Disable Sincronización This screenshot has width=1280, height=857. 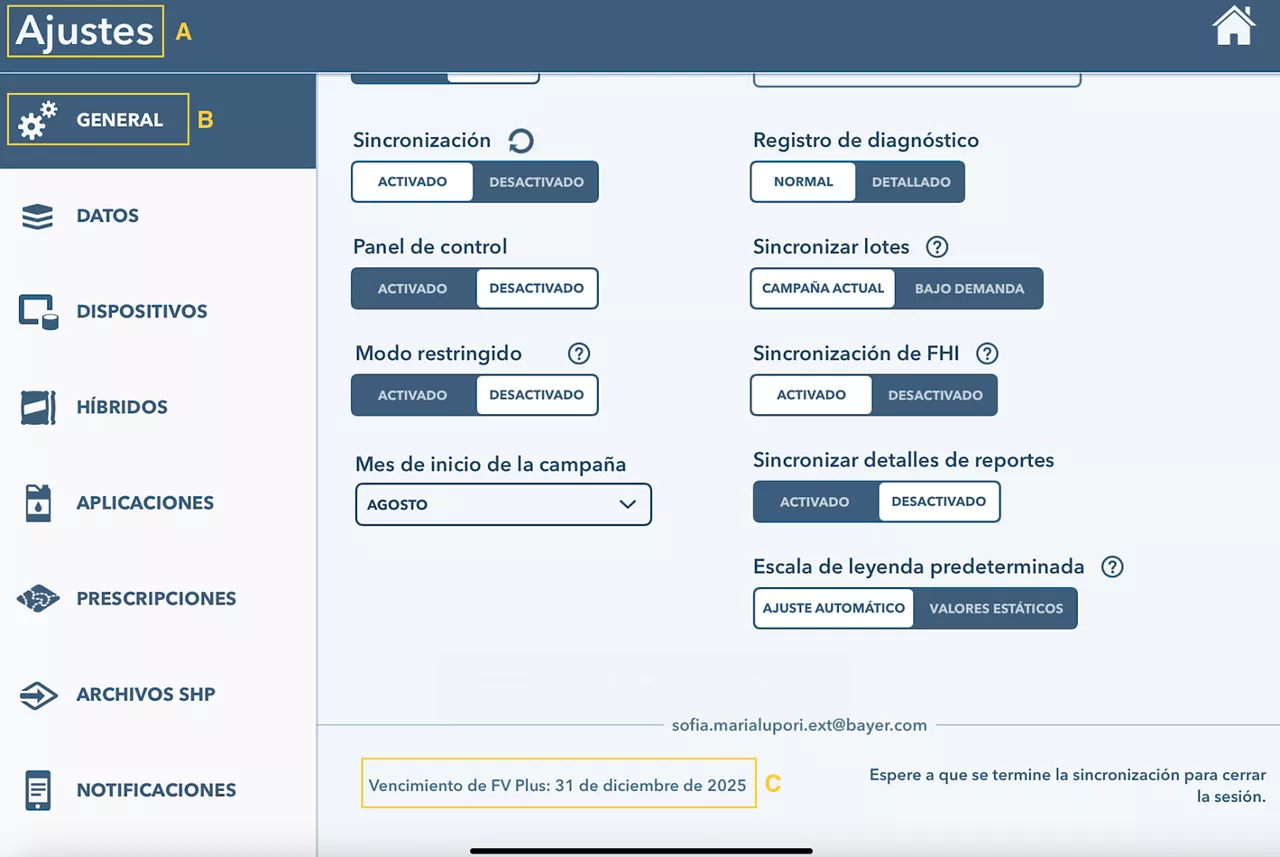coord(537,181)
